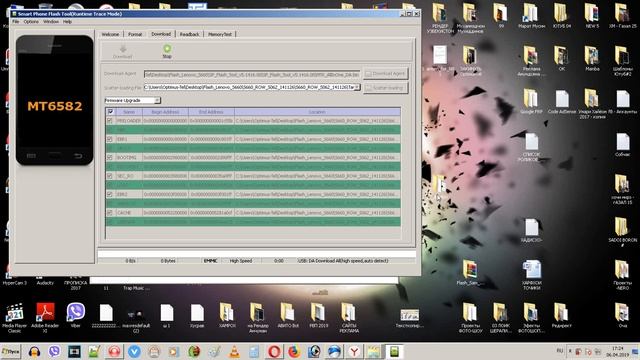
Task: Expand the scatter-loading file path dropdown arrow
Action: pos(357,87)
